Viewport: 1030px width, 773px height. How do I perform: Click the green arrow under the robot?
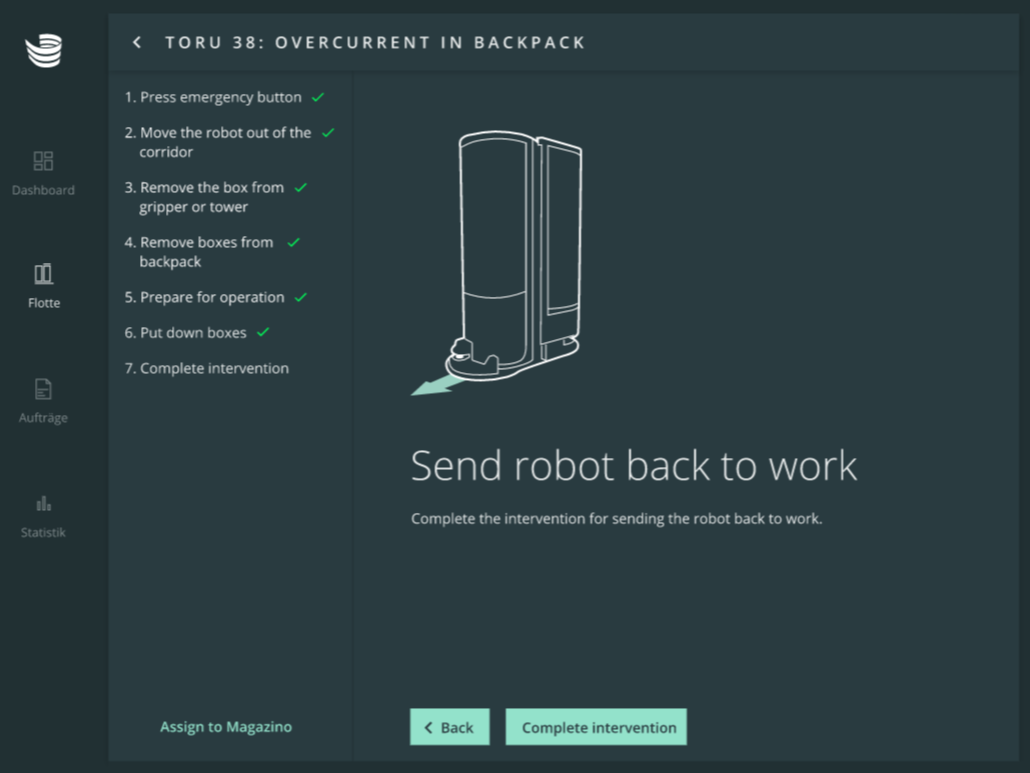(x=431, y=387)
